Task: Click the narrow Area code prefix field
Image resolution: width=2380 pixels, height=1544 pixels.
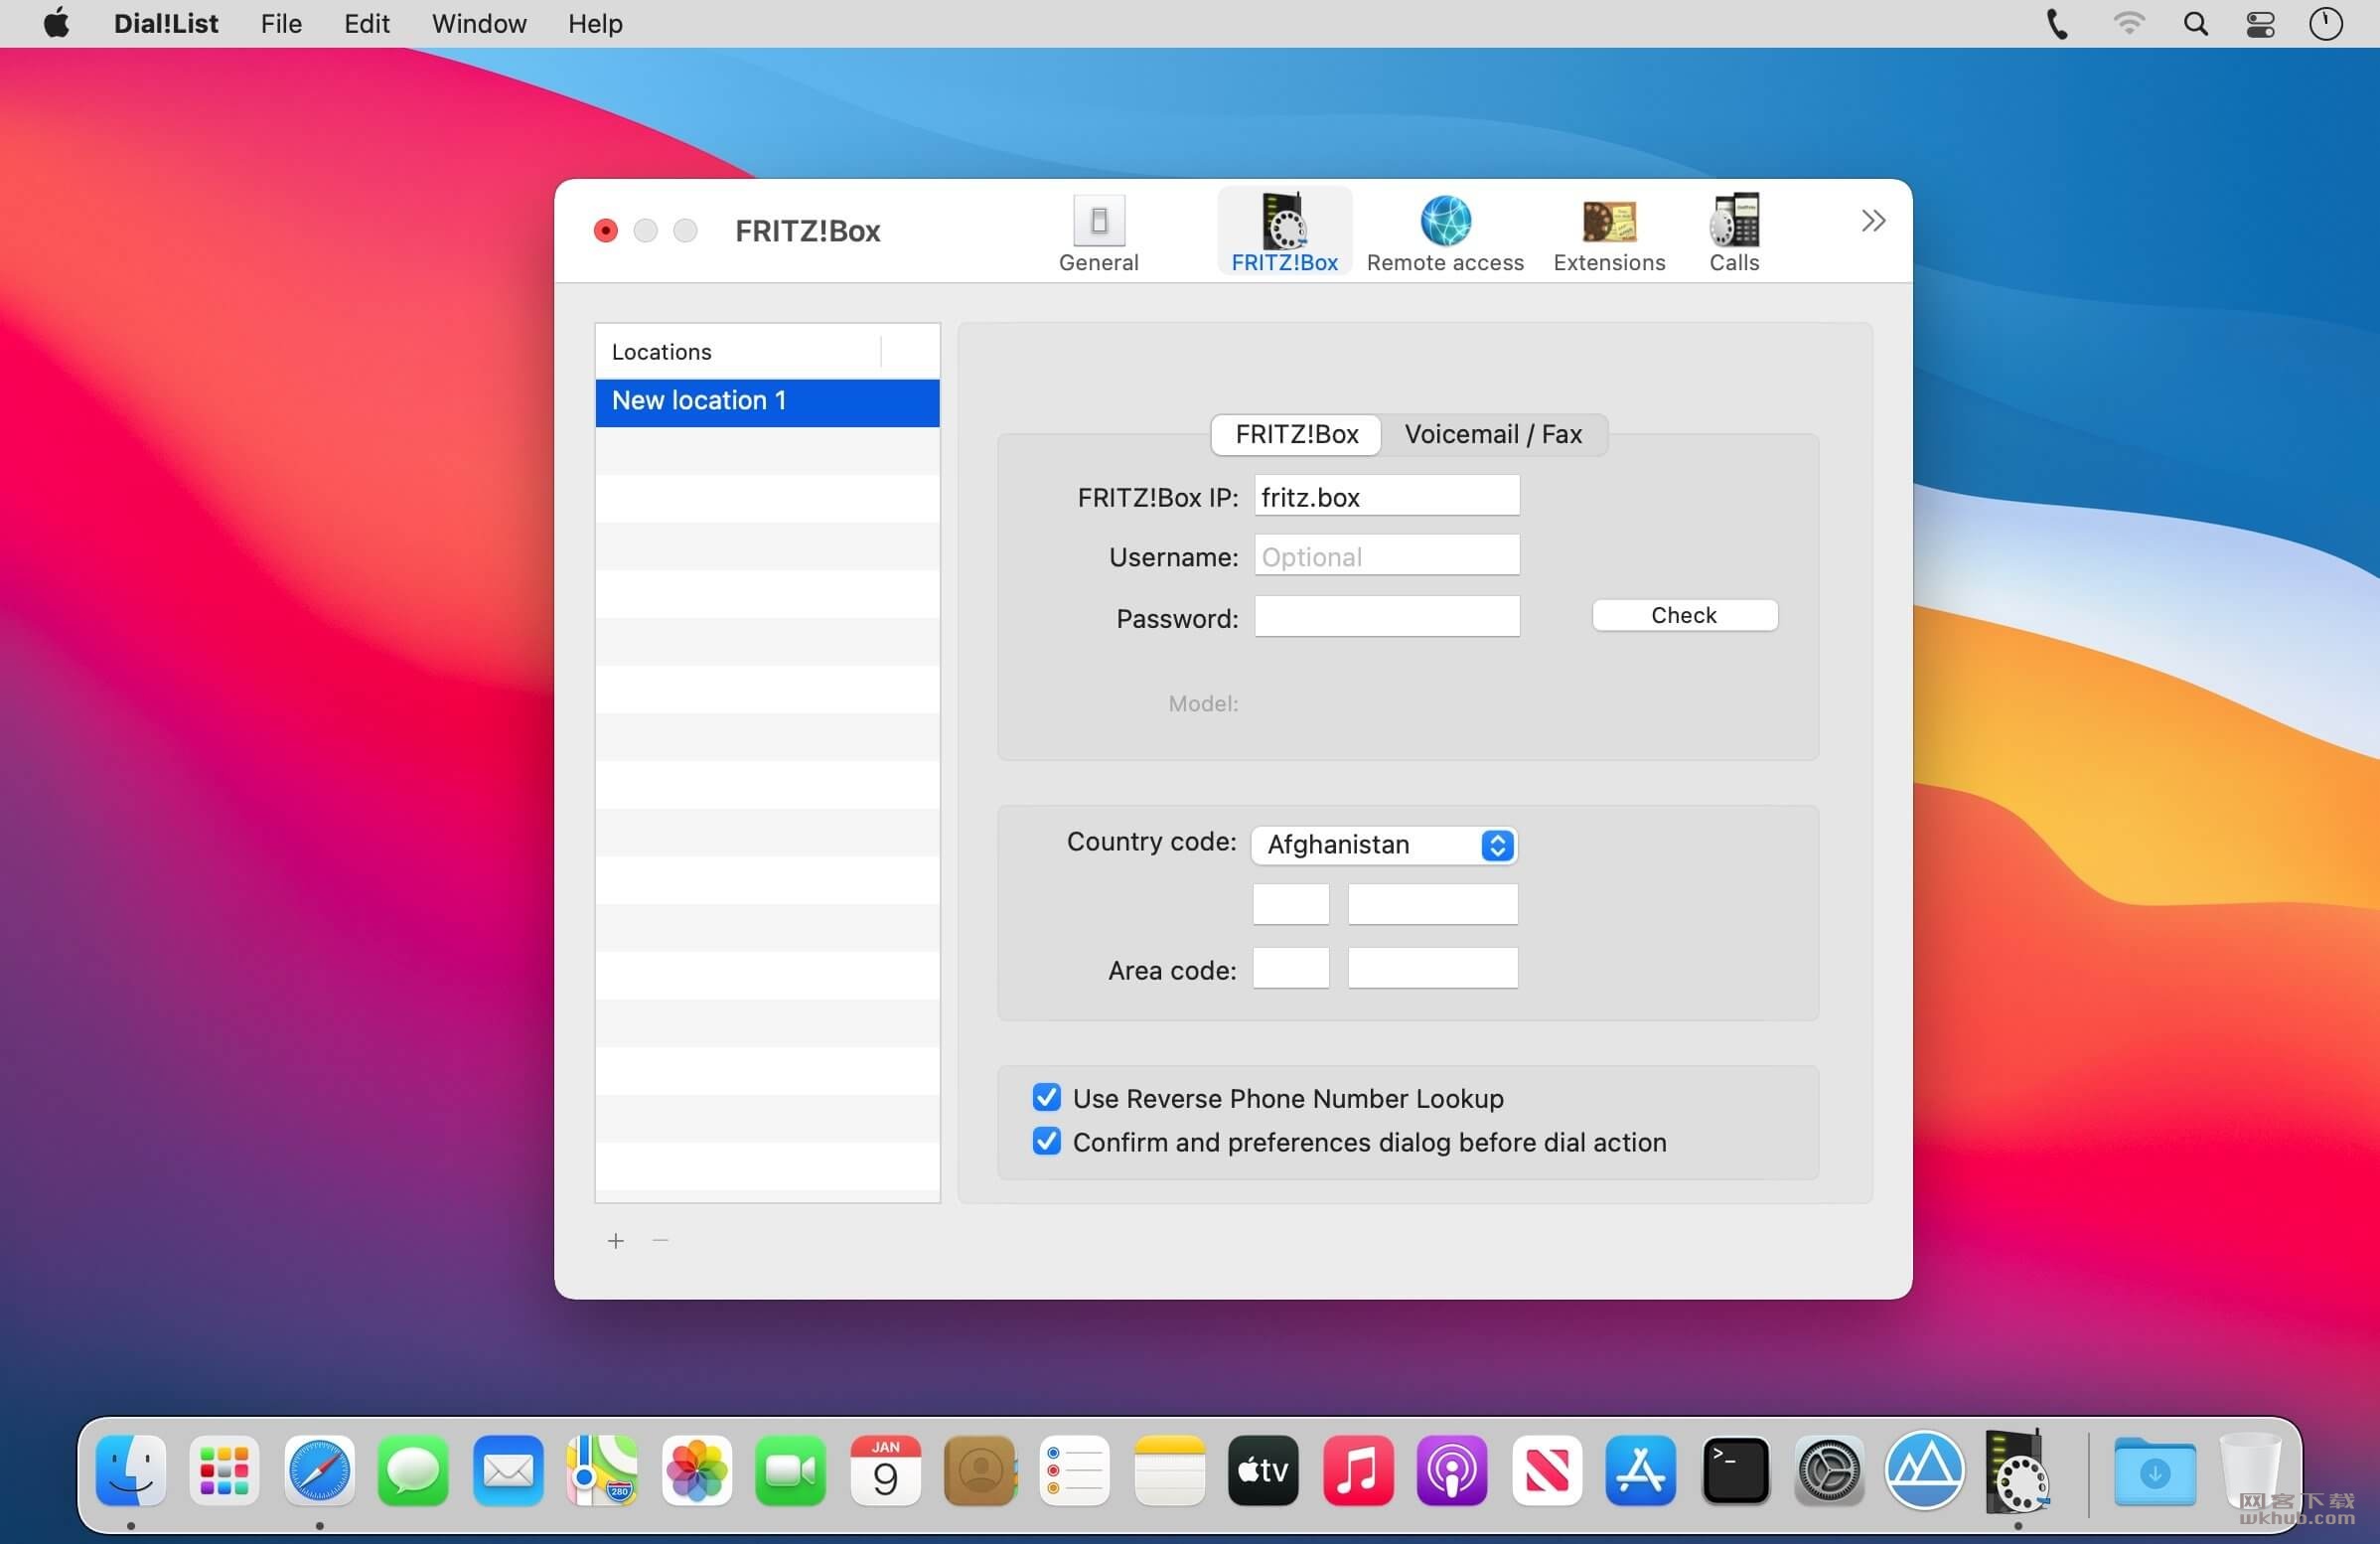Action: [1291, 968]
